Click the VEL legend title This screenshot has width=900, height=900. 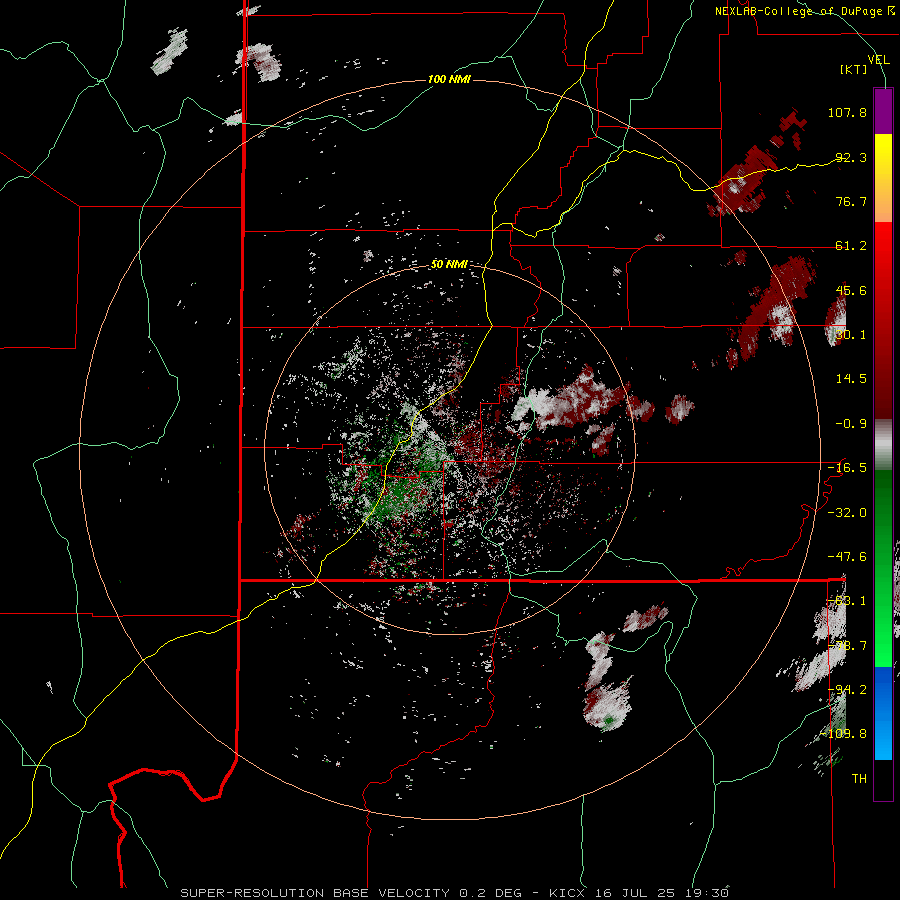(x=878, y=59)
